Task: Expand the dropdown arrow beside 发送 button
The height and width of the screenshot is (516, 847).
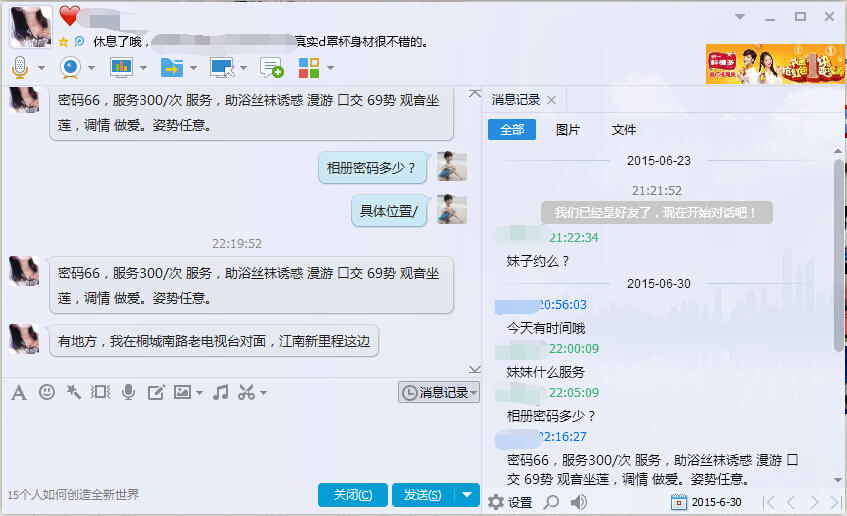Action: 468,495
